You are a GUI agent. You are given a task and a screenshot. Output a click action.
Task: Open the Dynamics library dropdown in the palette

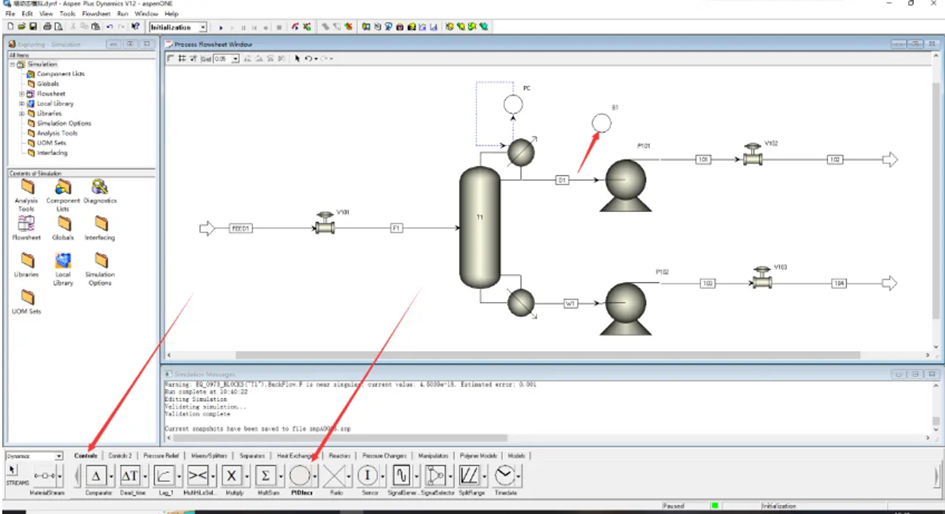[x=58, y=456]
